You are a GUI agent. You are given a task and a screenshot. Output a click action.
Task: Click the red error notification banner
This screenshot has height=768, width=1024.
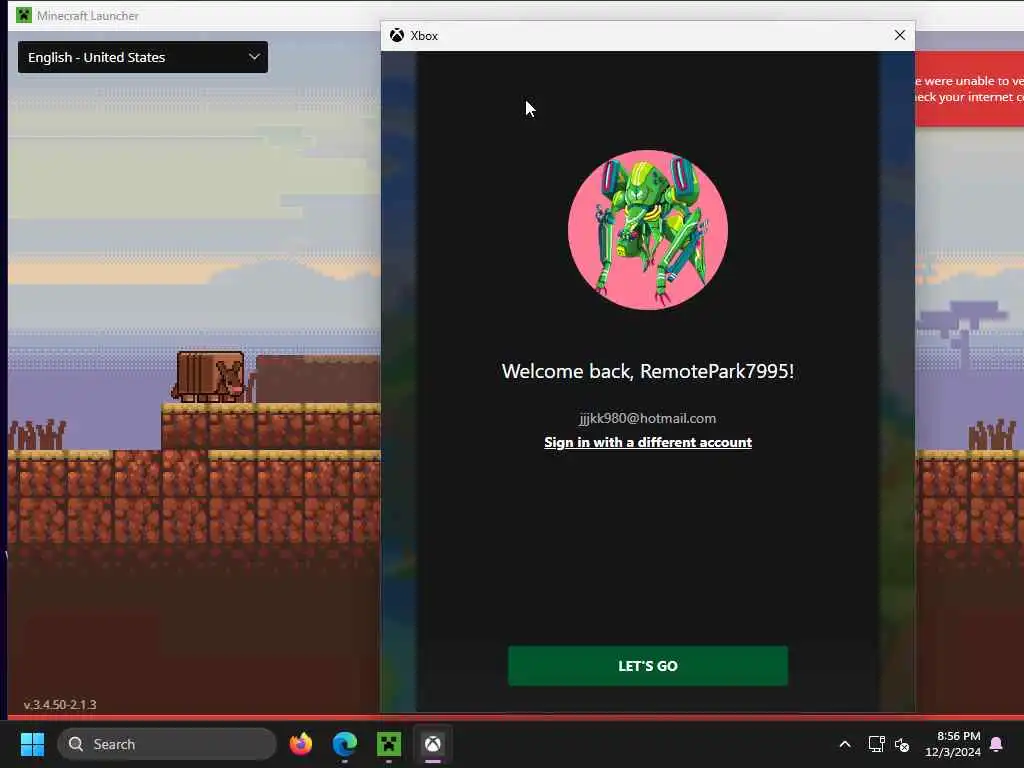point(969,89)
